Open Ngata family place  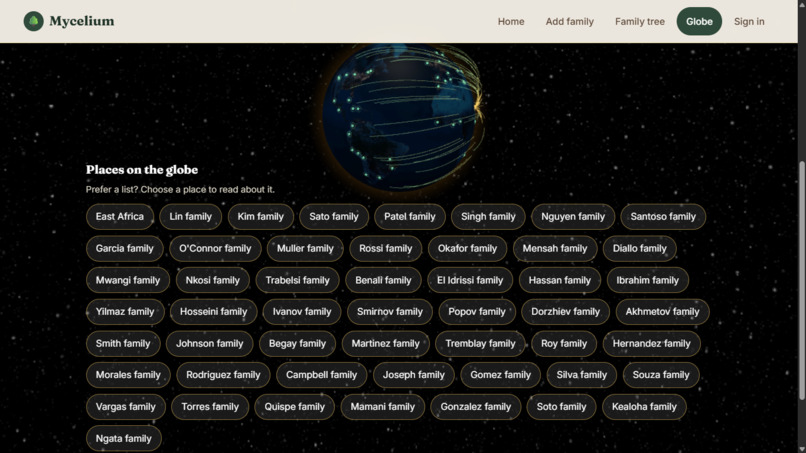coord(123,439)
